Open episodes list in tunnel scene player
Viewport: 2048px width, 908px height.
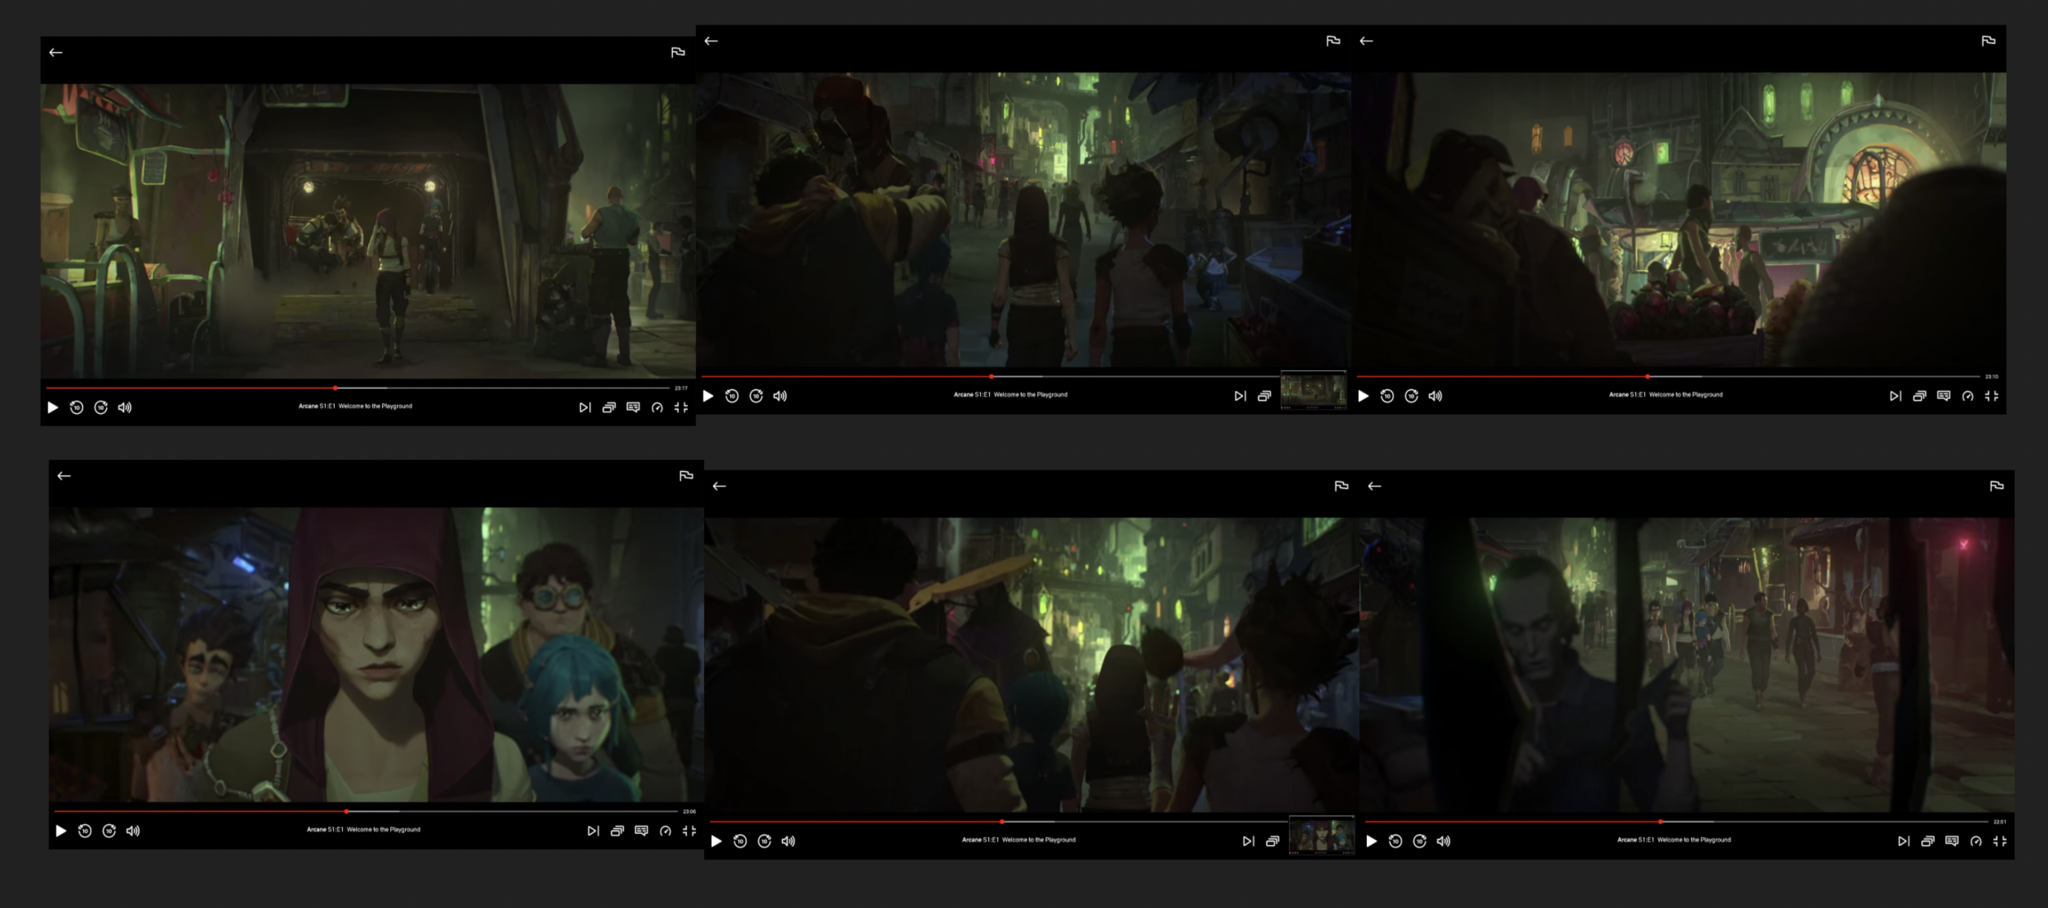pyautogui.click(x=609, y=407)
